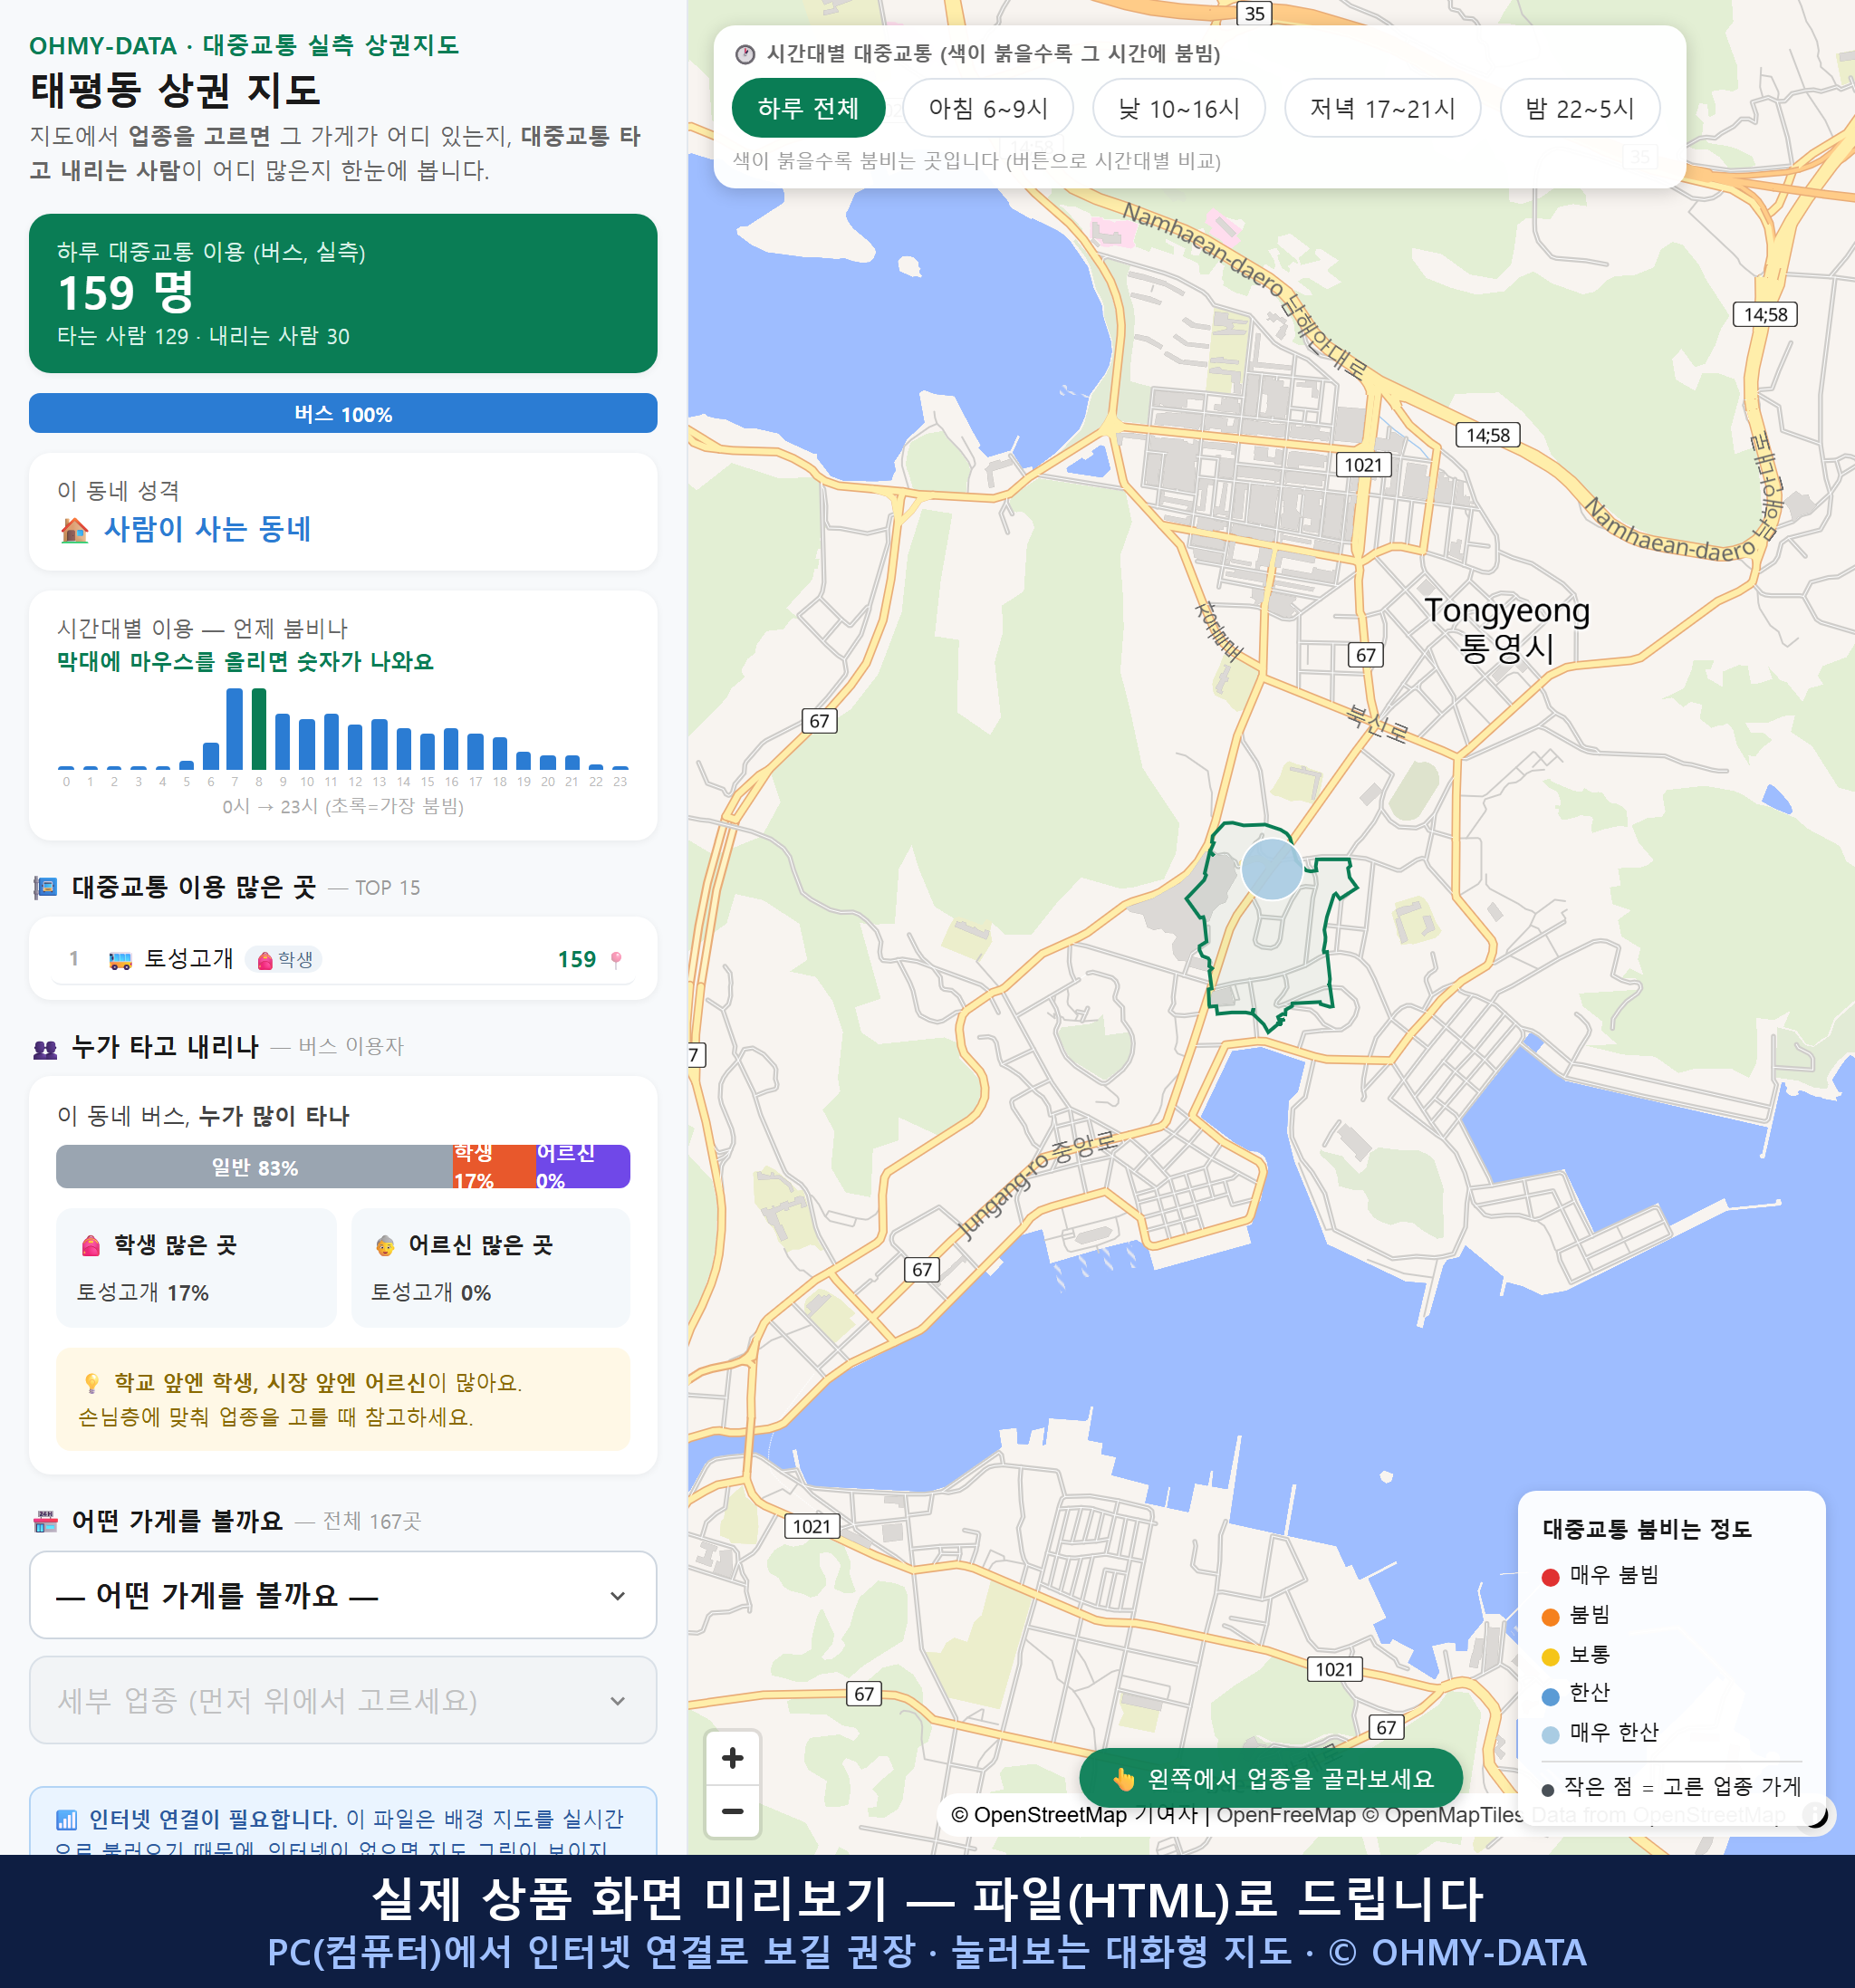Click the orange 붐빔 legend dot

tap(1550, 1617)
